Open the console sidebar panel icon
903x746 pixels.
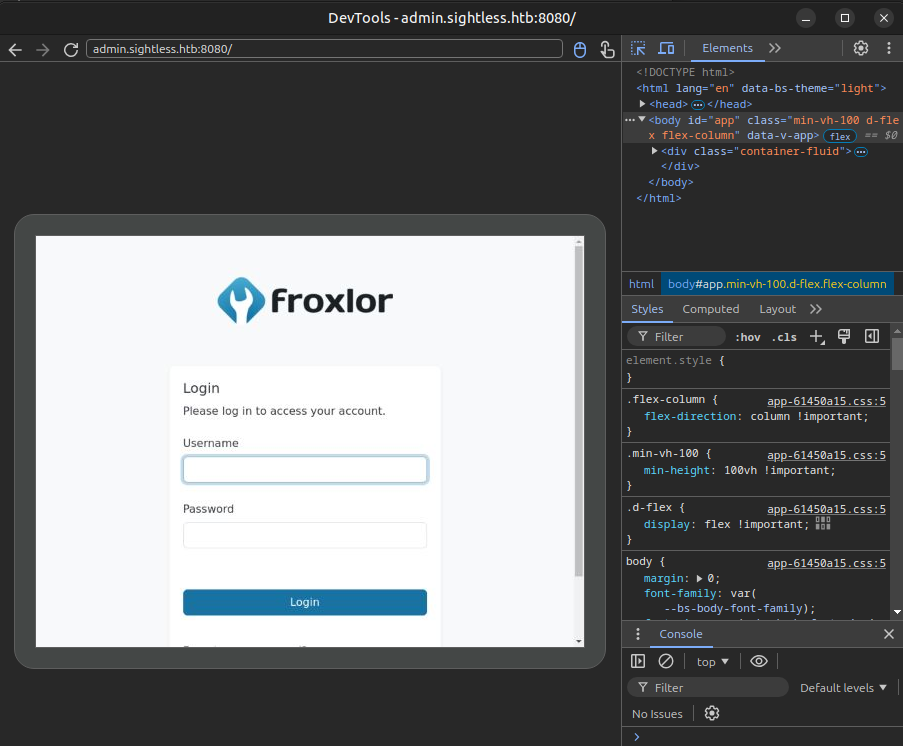tap(639, 661)
